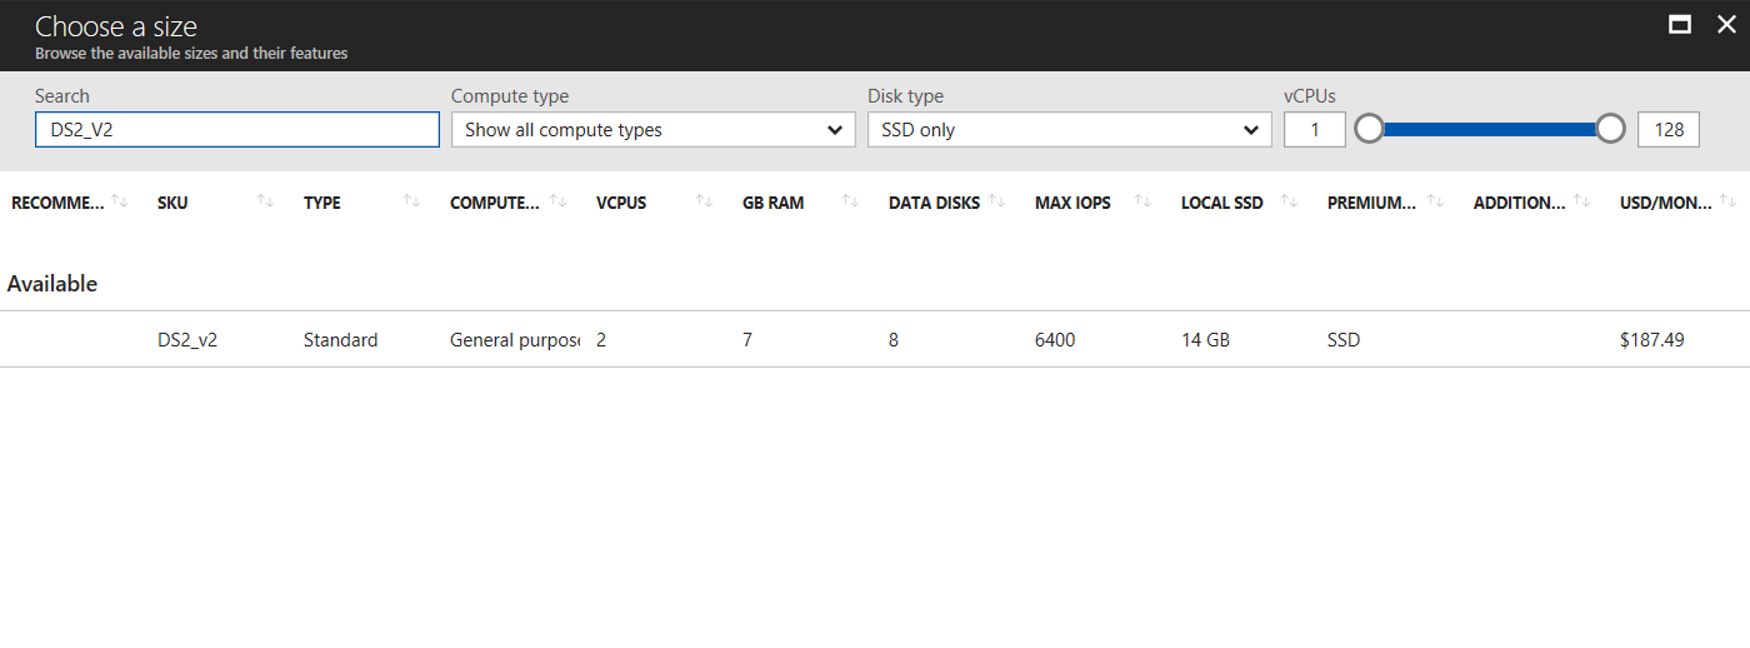
Task: Select the DS2_v2 Standard size row
Action: [875, 340]
